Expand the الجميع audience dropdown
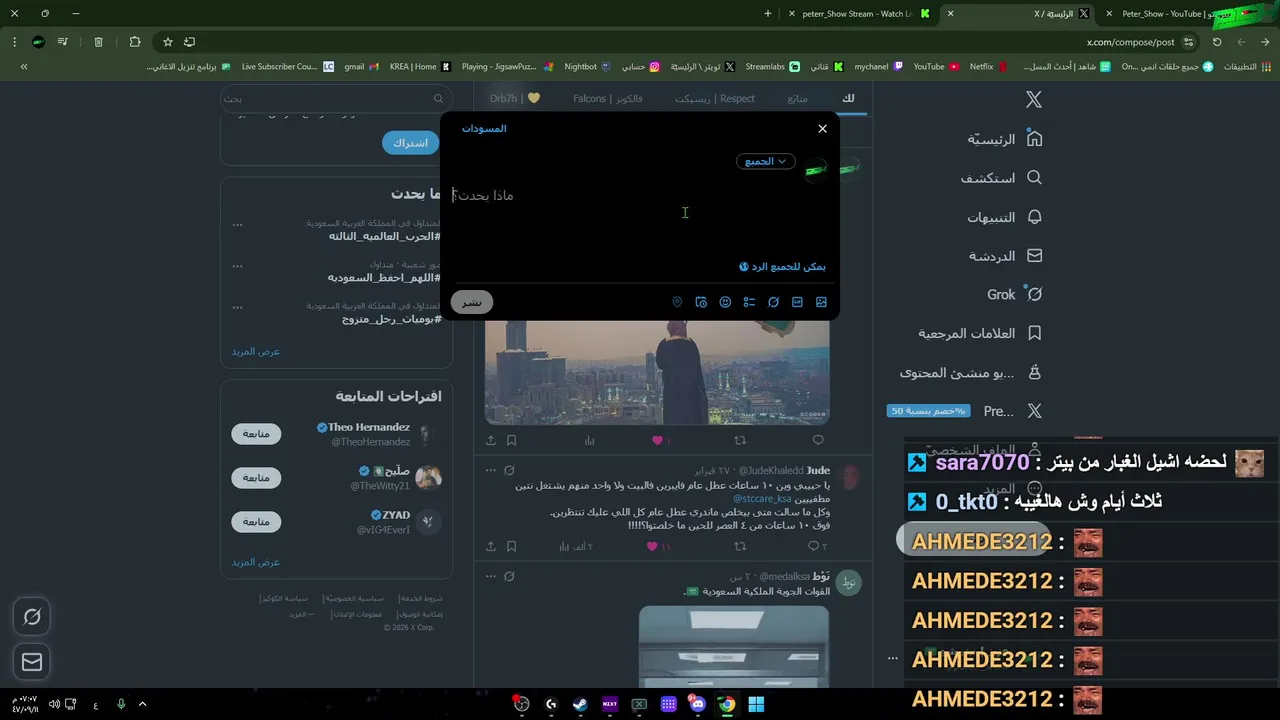 tap(766, 161)
